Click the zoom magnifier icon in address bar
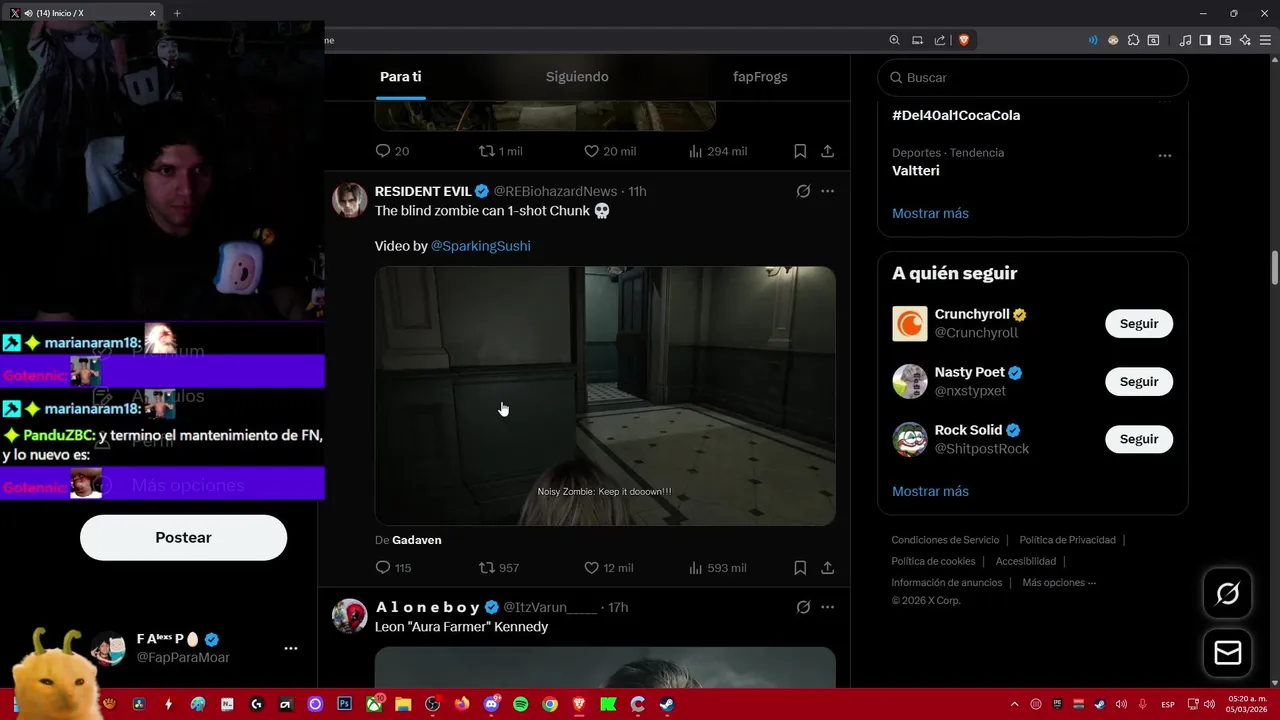This screenshot has width=1280, height=720. (894, 40)
